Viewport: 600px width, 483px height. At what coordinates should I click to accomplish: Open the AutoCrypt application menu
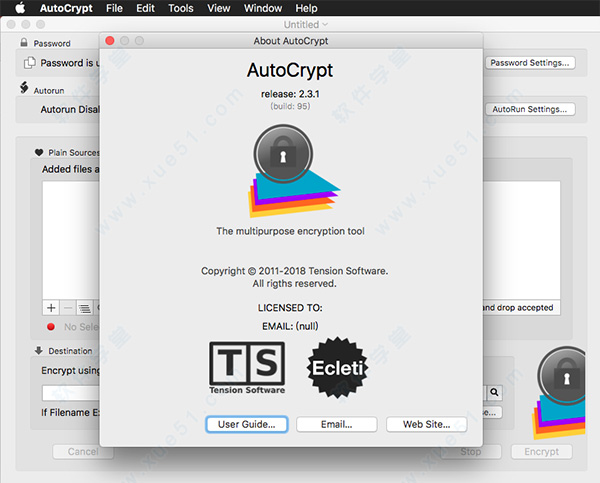(66, 8)
